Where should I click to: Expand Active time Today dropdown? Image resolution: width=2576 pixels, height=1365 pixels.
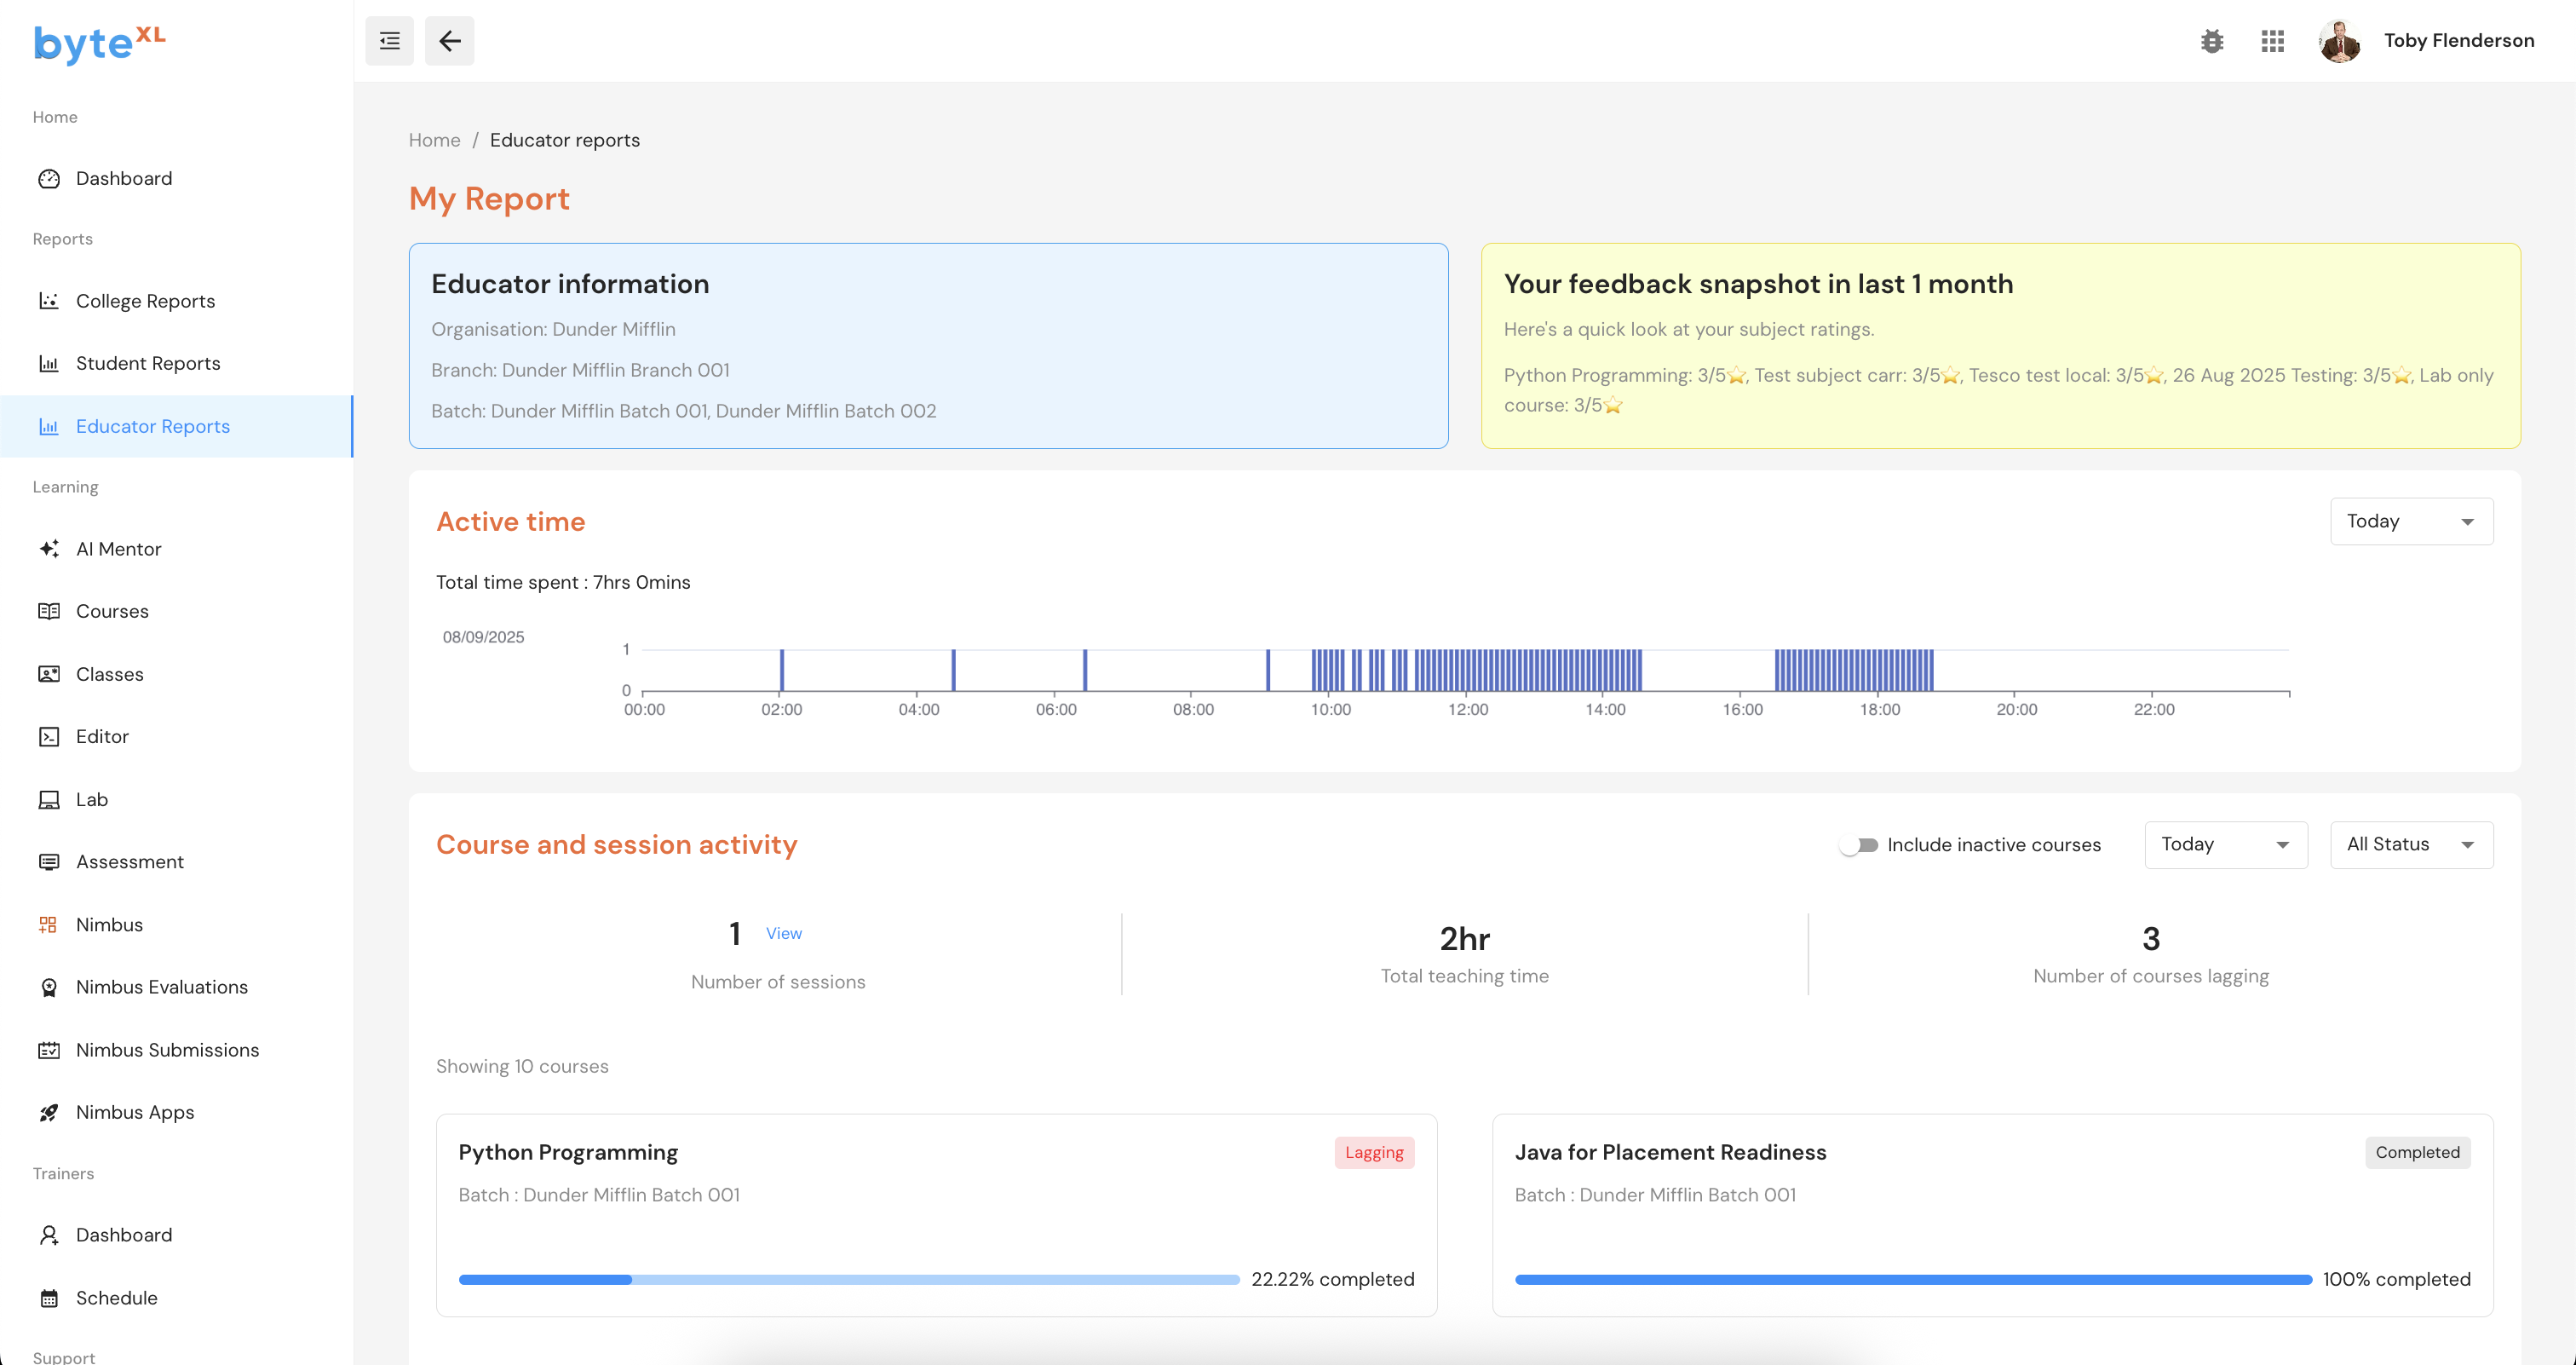(x=2411, y=521)
